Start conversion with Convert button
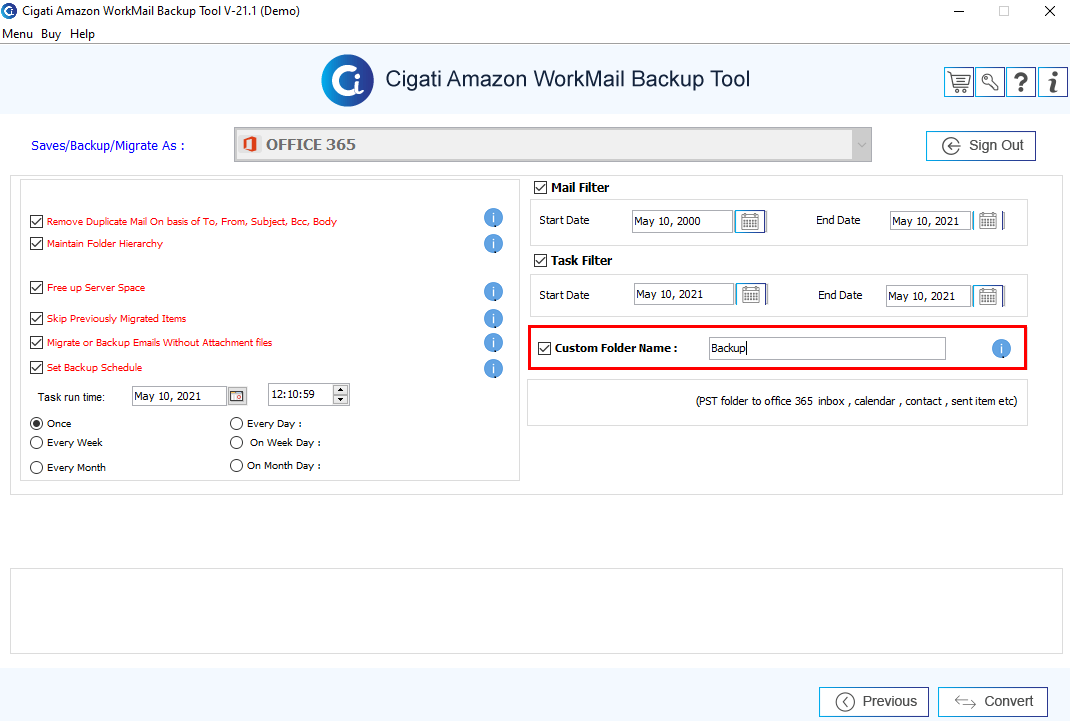The width and height of the screenshot is (1070, 721). [993, 702]
